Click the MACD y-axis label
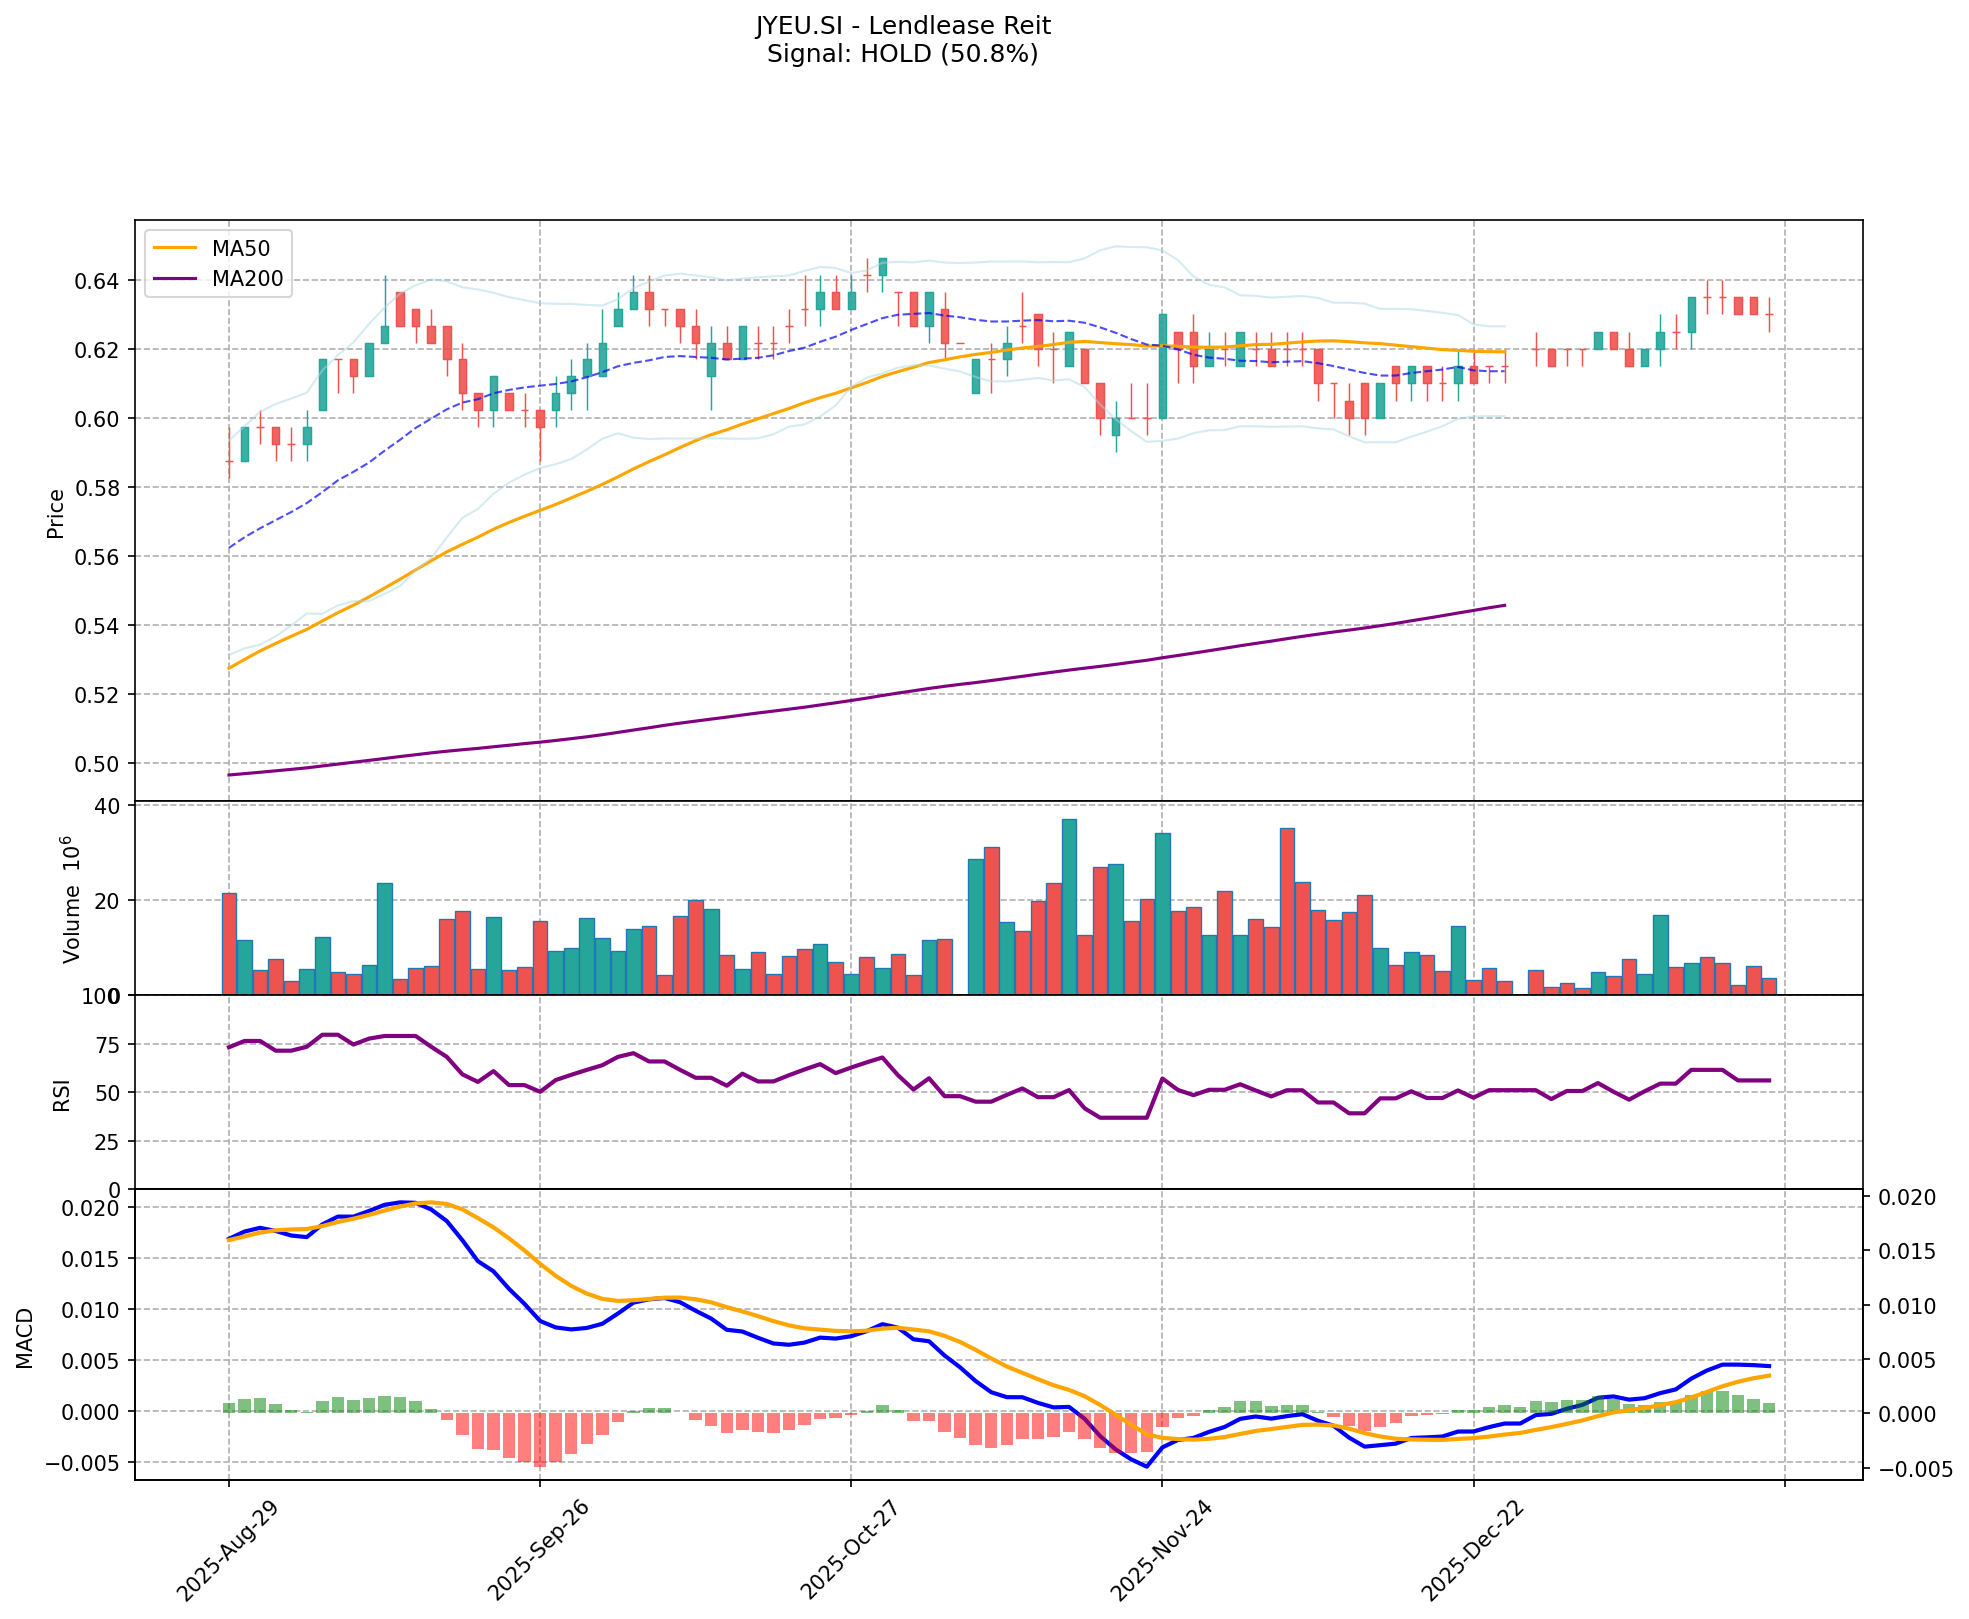Screen dimensions: 1969x1619 coord(25,1337)
